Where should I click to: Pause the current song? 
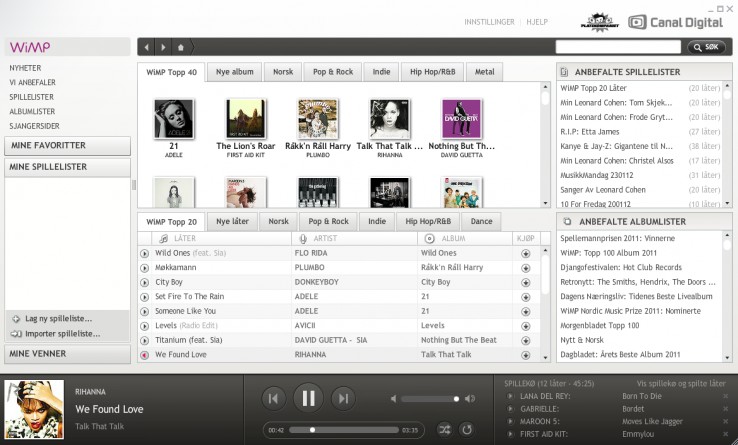tap(308, 398)
